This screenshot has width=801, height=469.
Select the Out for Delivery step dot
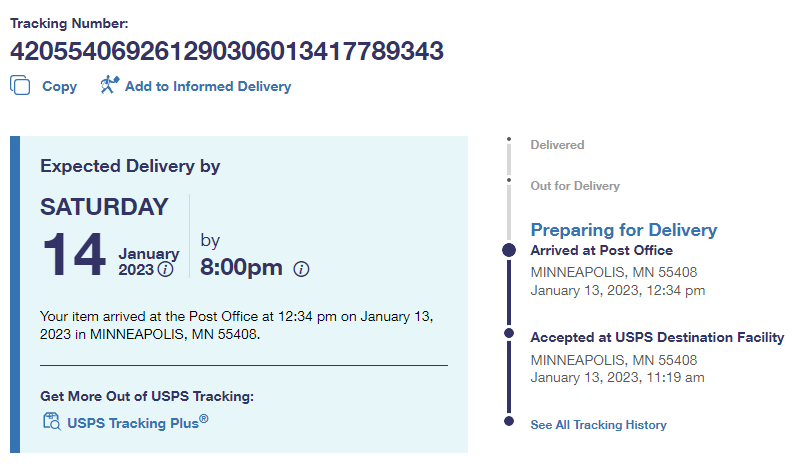(x=509, y=181)
